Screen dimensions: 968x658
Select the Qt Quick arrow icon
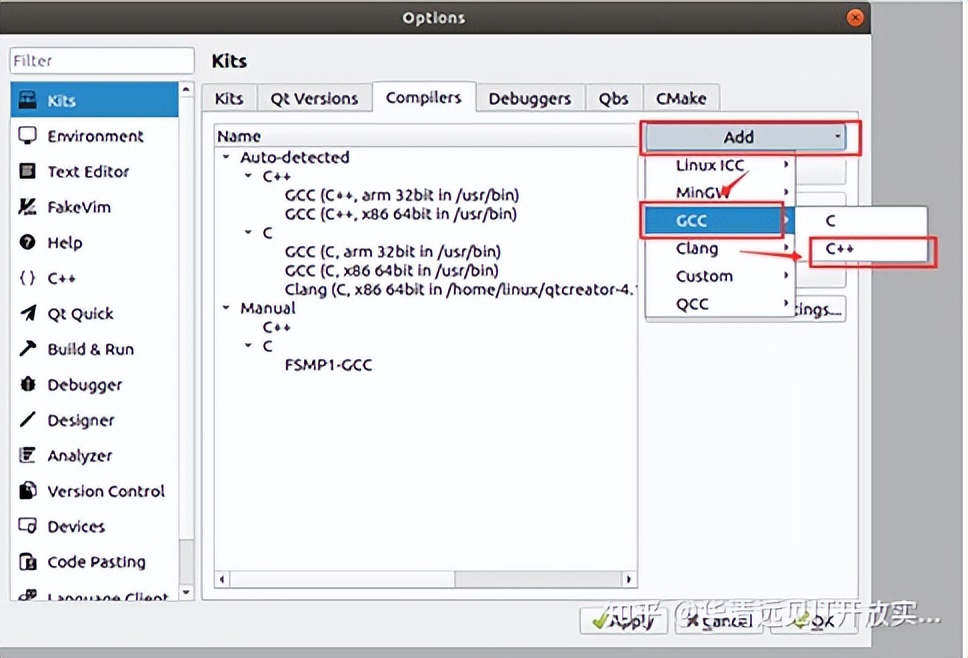pos(28,314)
